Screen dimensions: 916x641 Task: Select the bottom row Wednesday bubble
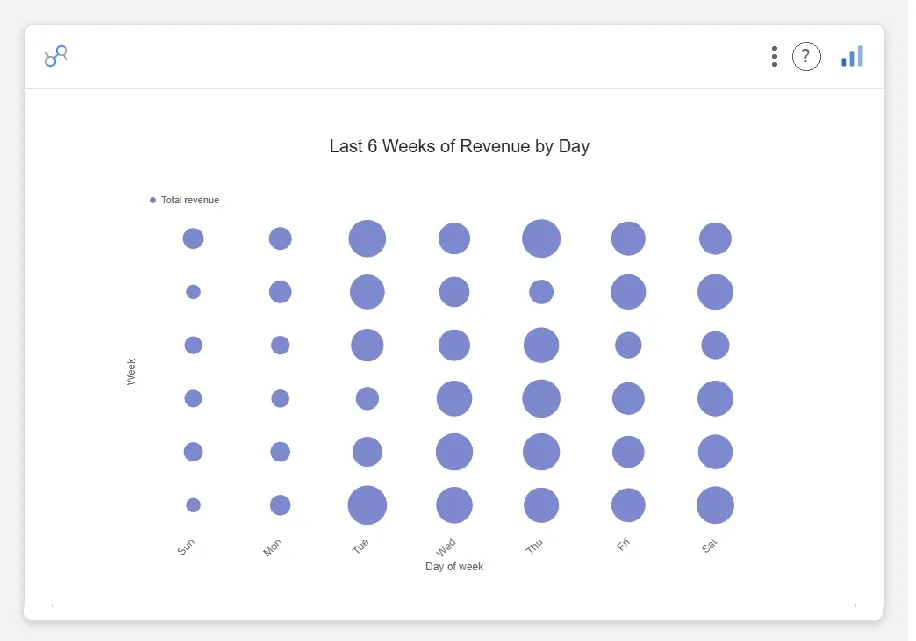pyautogui.click(x=454, y=505)
